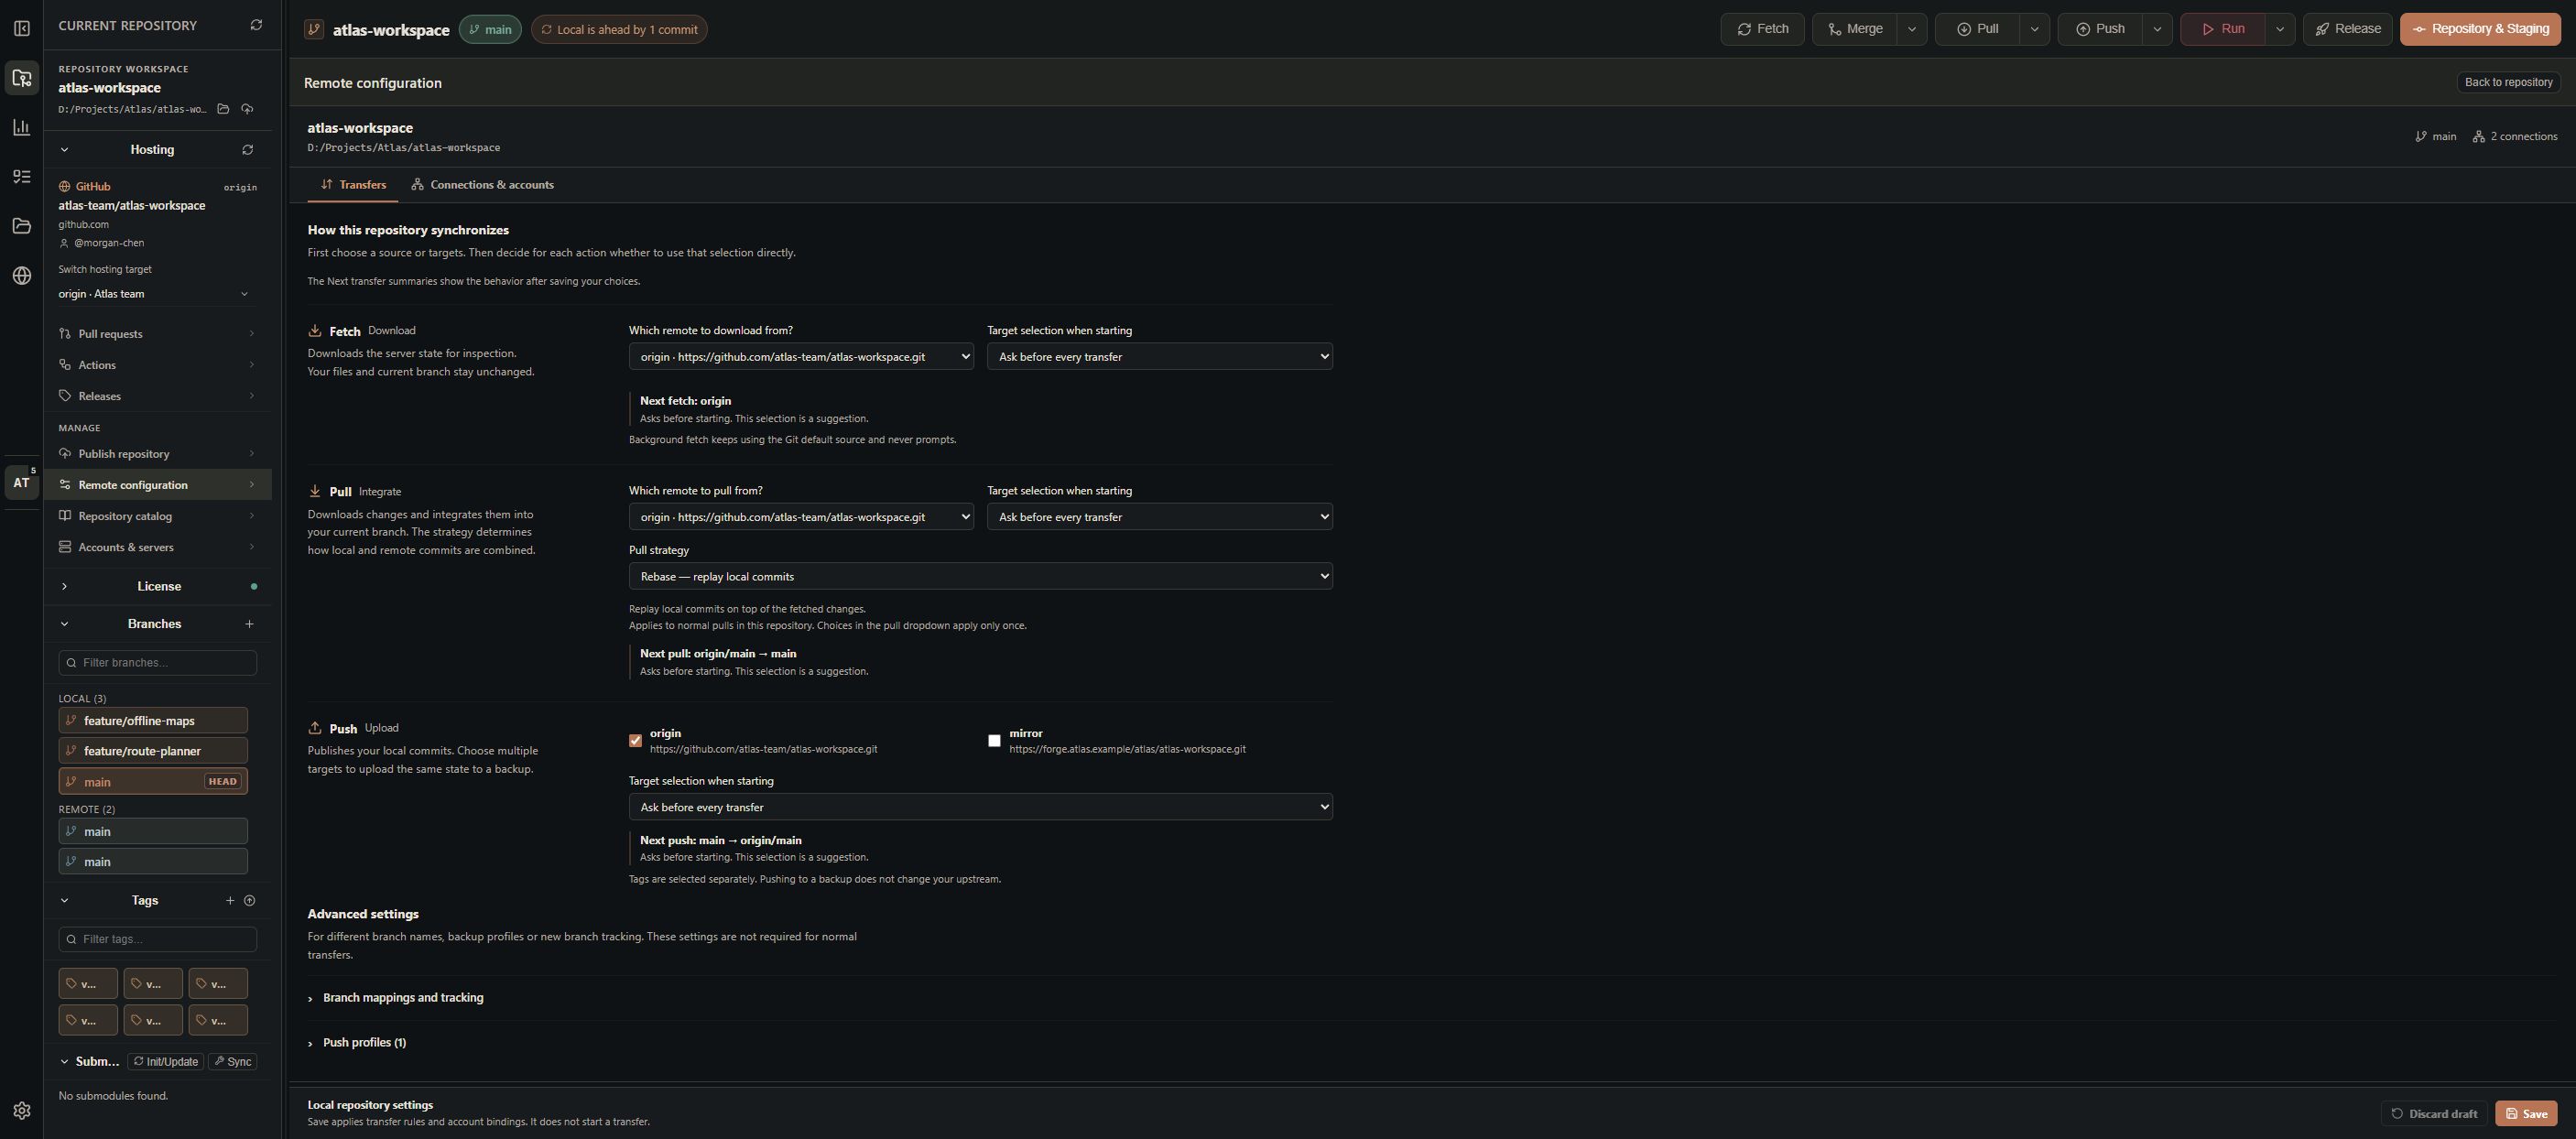Click the atlas-workspace repo icon in header

tap(314, 29)
